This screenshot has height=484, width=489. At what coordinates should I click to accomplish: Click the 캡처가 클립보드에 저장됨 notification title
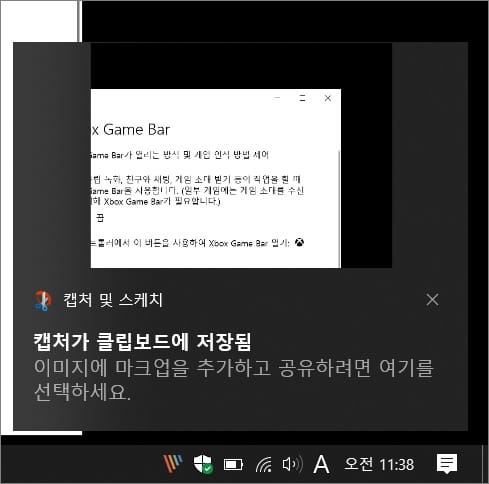142,342
